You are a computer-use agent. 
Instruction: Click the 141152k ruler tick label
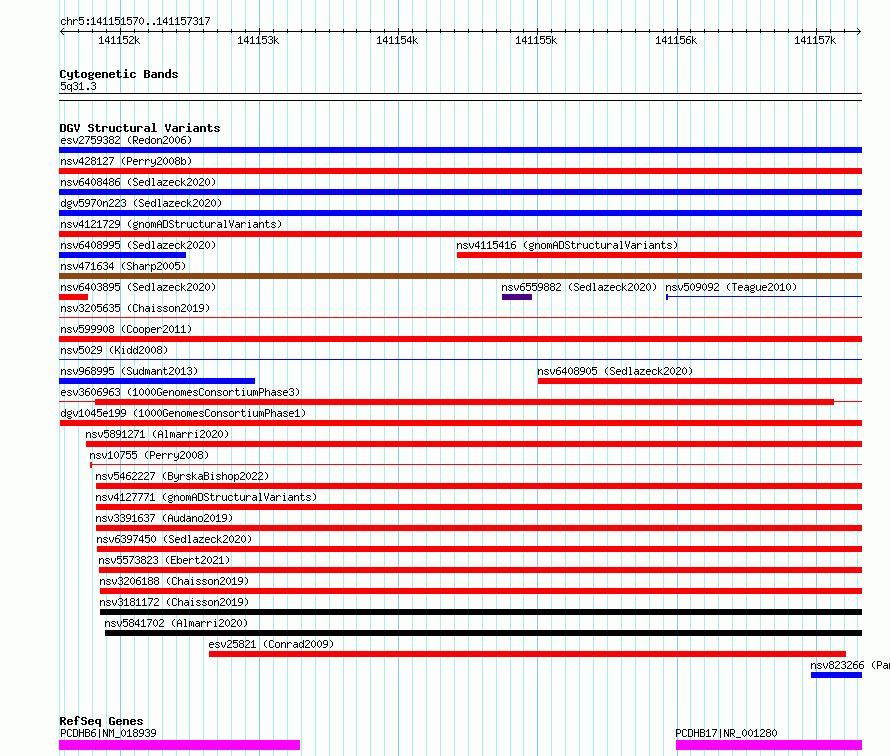(119, 40)
